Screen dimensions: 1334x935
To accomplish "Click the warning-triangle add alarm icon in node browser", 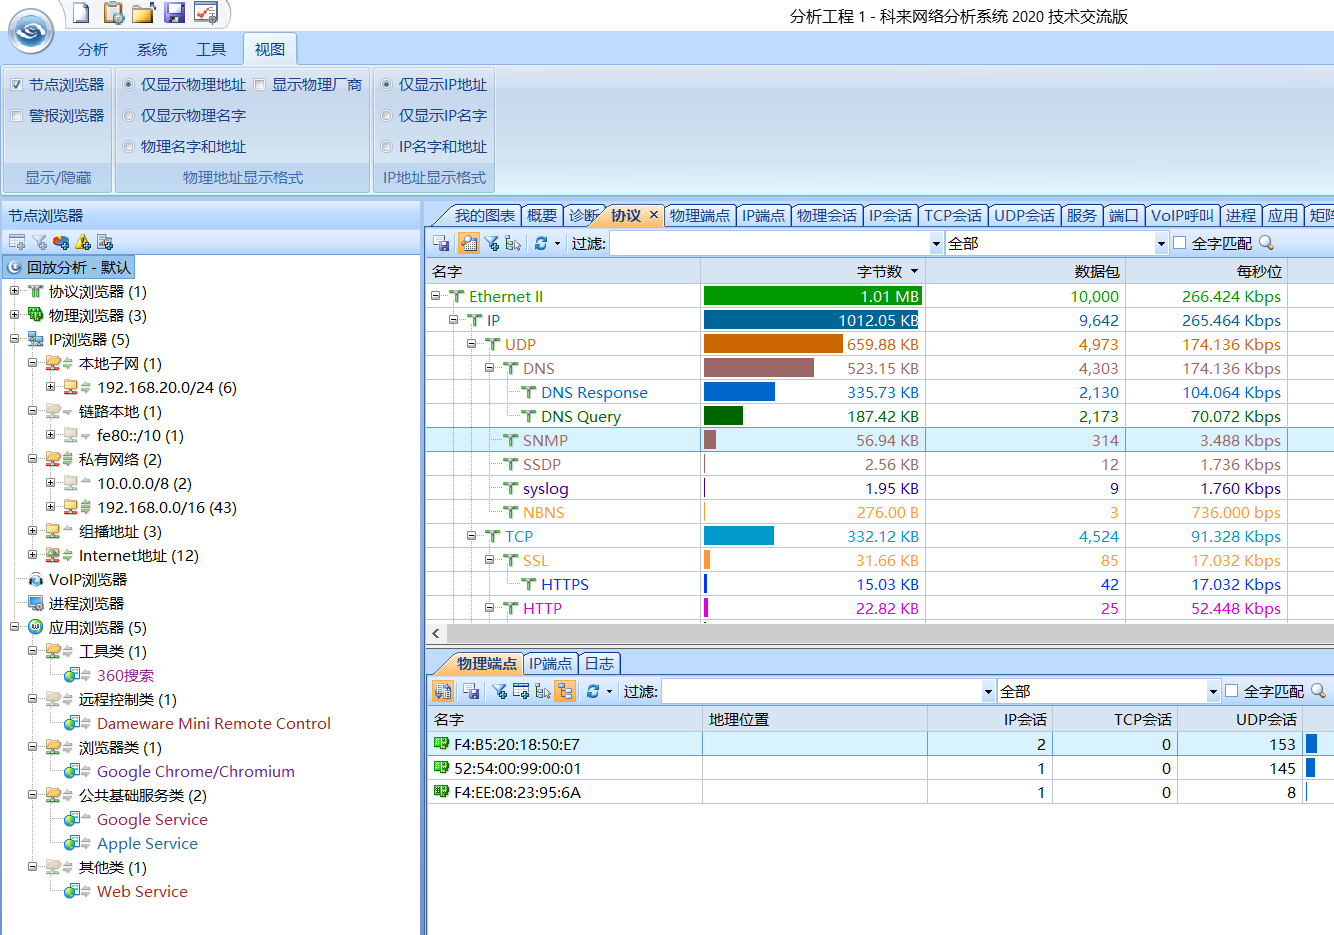I will (x=83, y=242).
